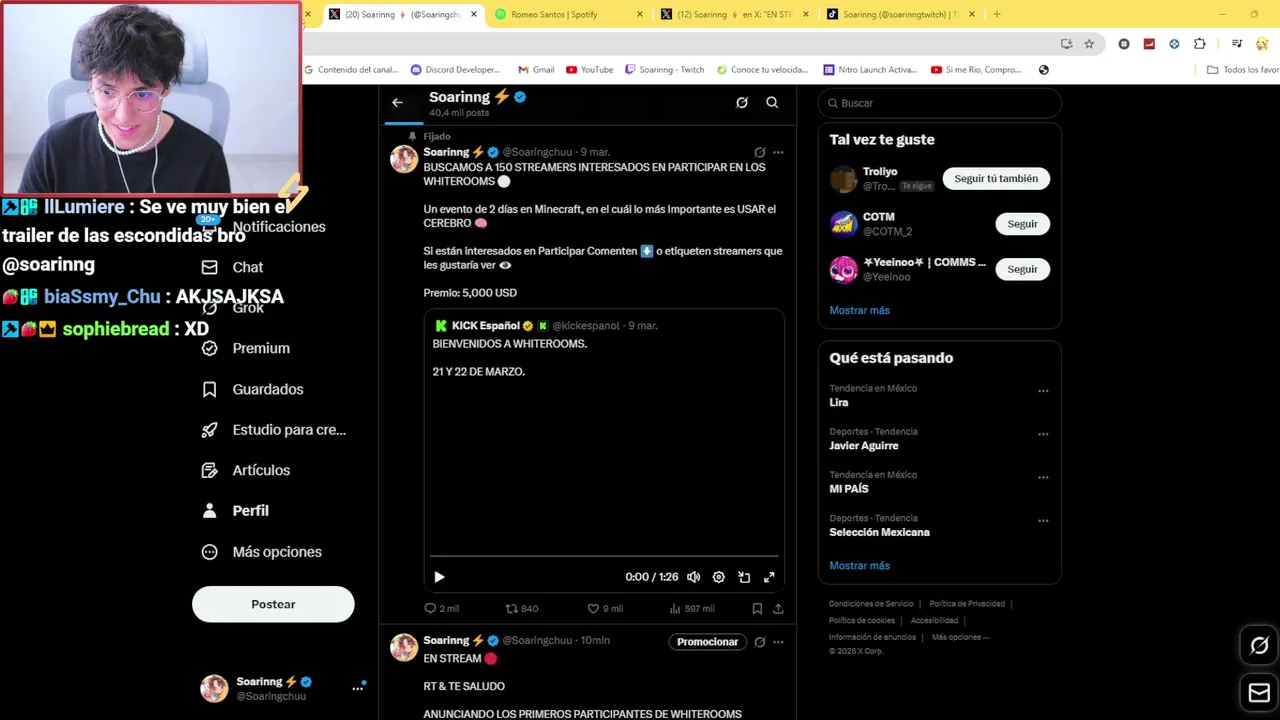Open options for the Lira trend
The image size is (1280, 720).
point(1043,391)
